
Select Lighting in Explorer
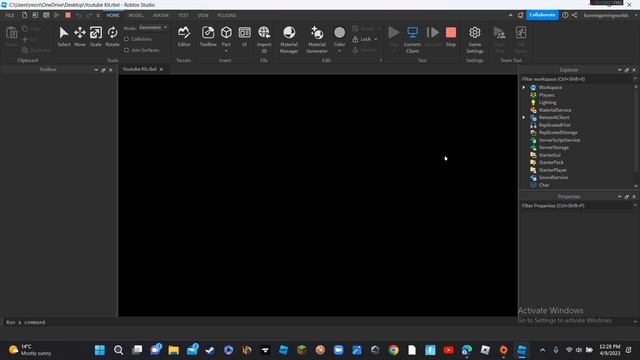tap(547, 102)
